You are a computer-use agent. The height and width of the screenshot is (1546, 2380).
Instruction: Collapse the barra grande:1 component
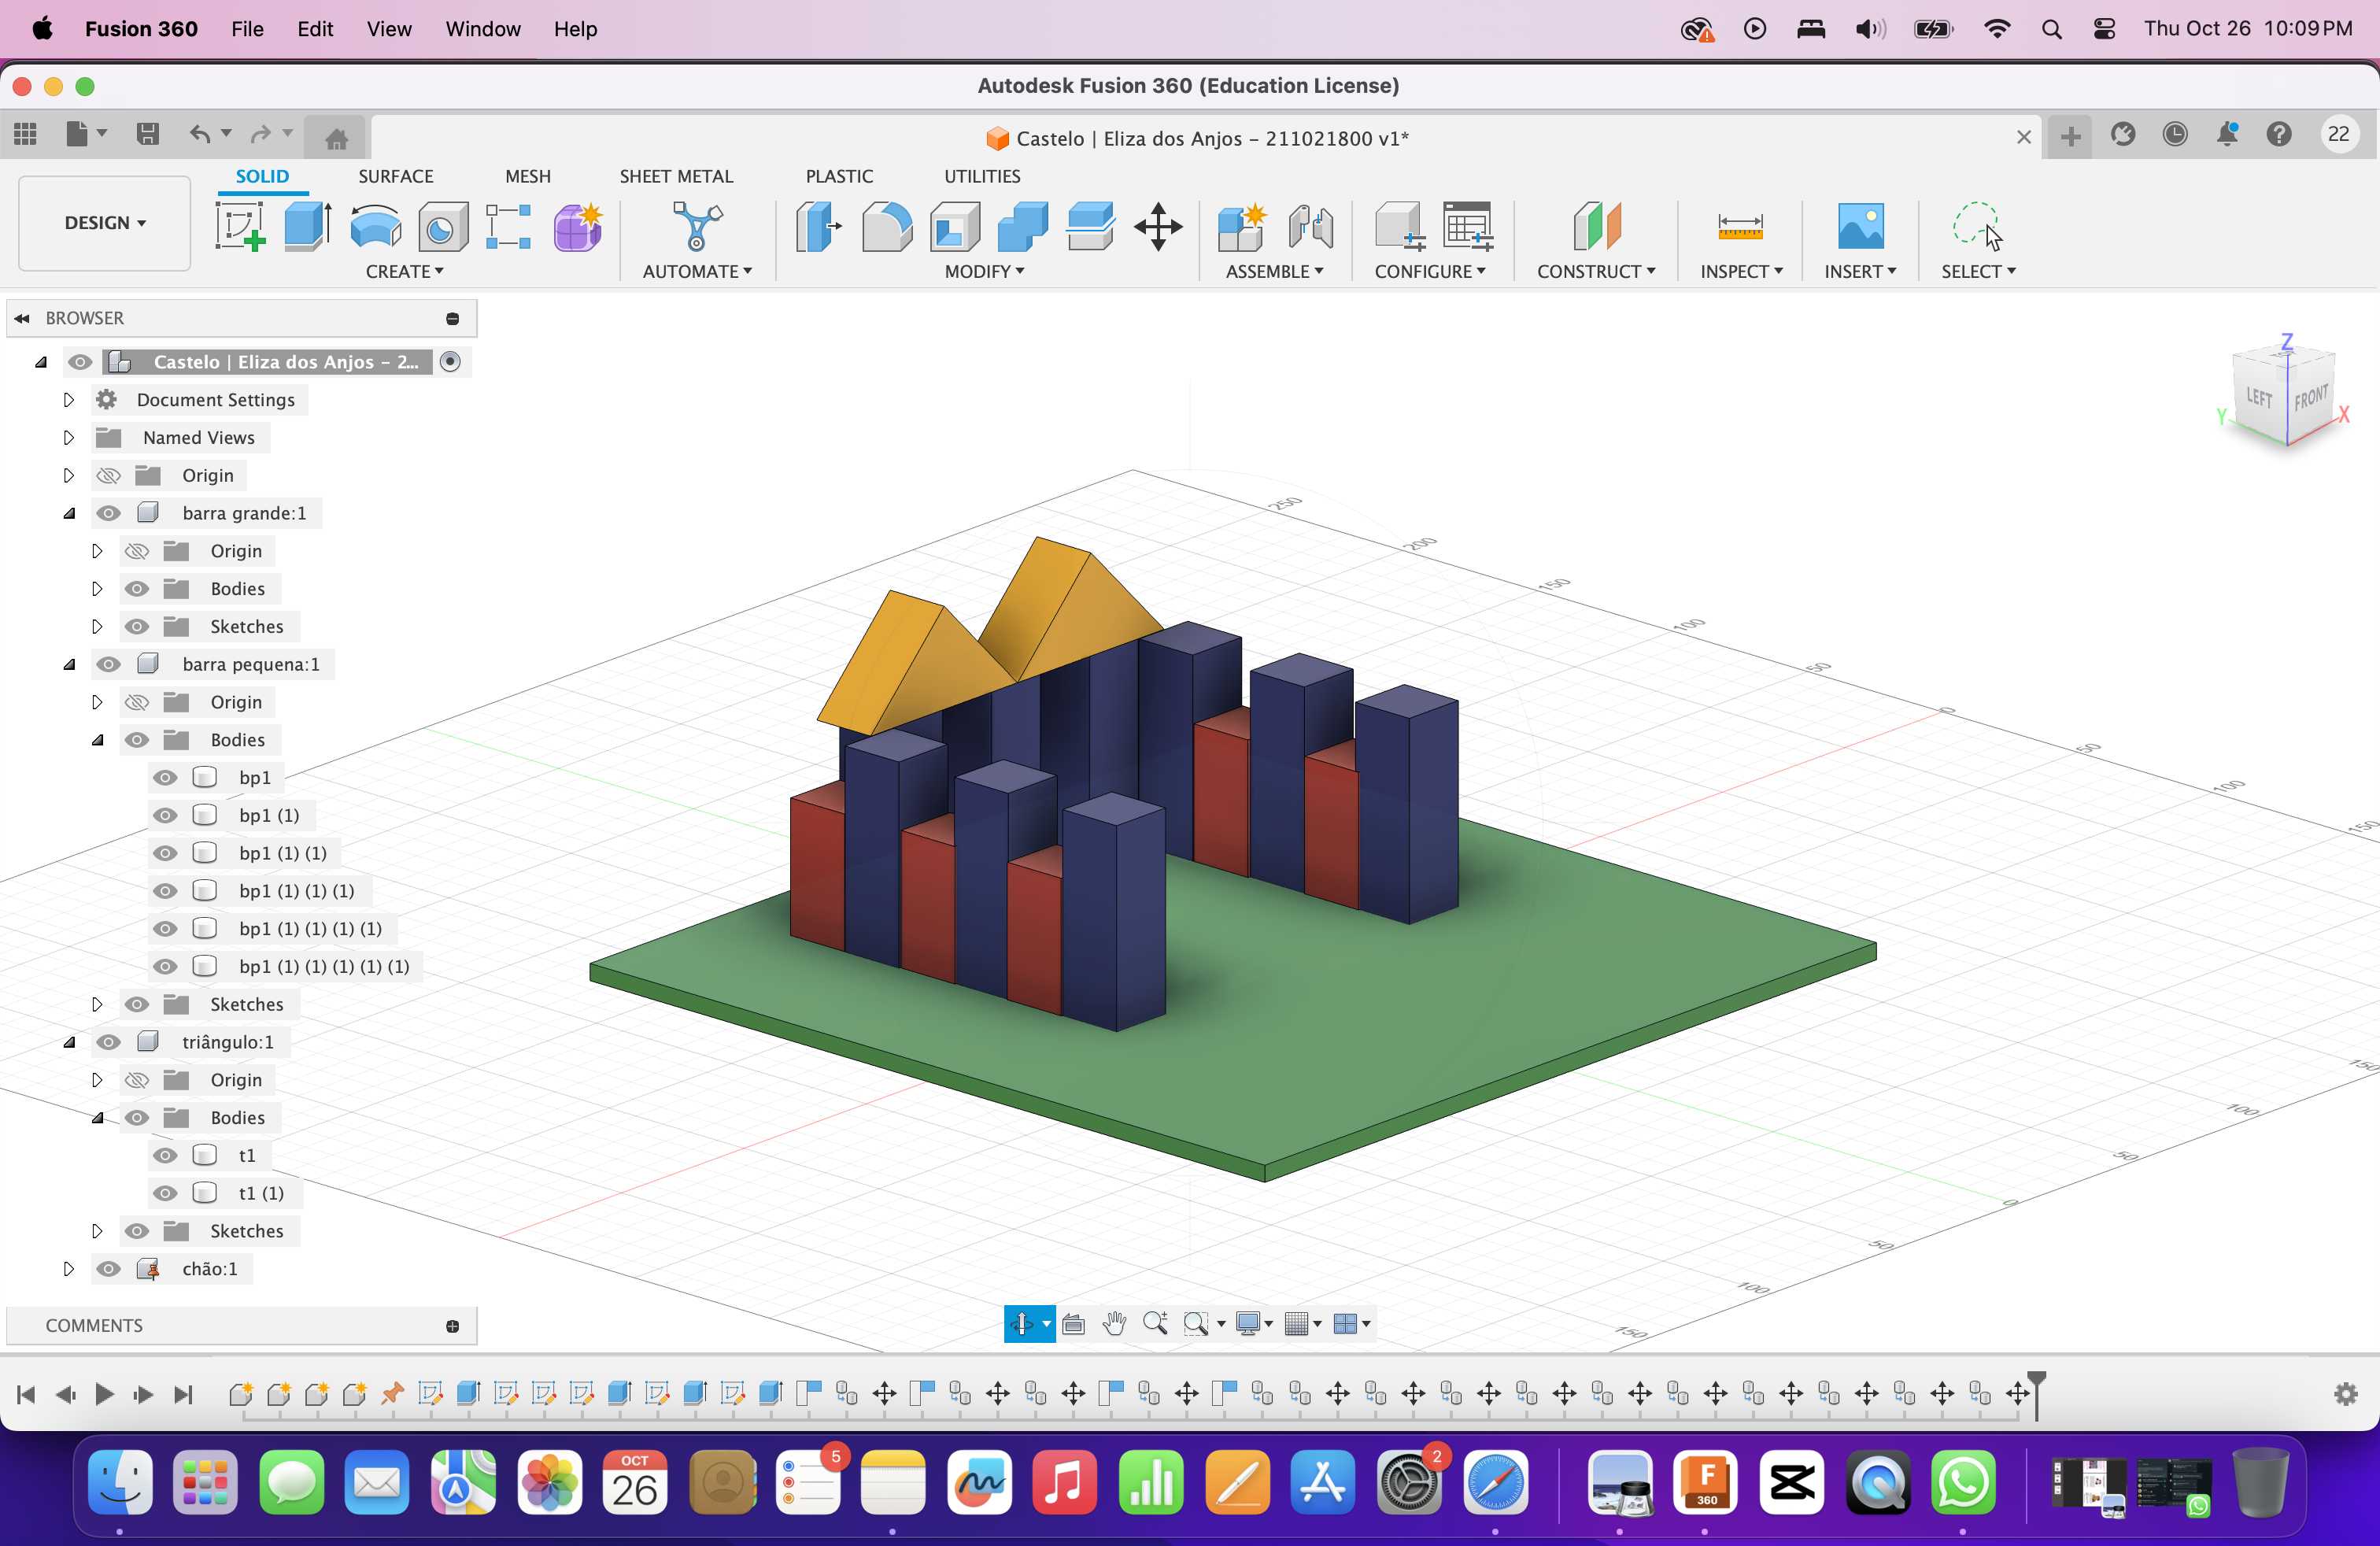click(69, 513)
